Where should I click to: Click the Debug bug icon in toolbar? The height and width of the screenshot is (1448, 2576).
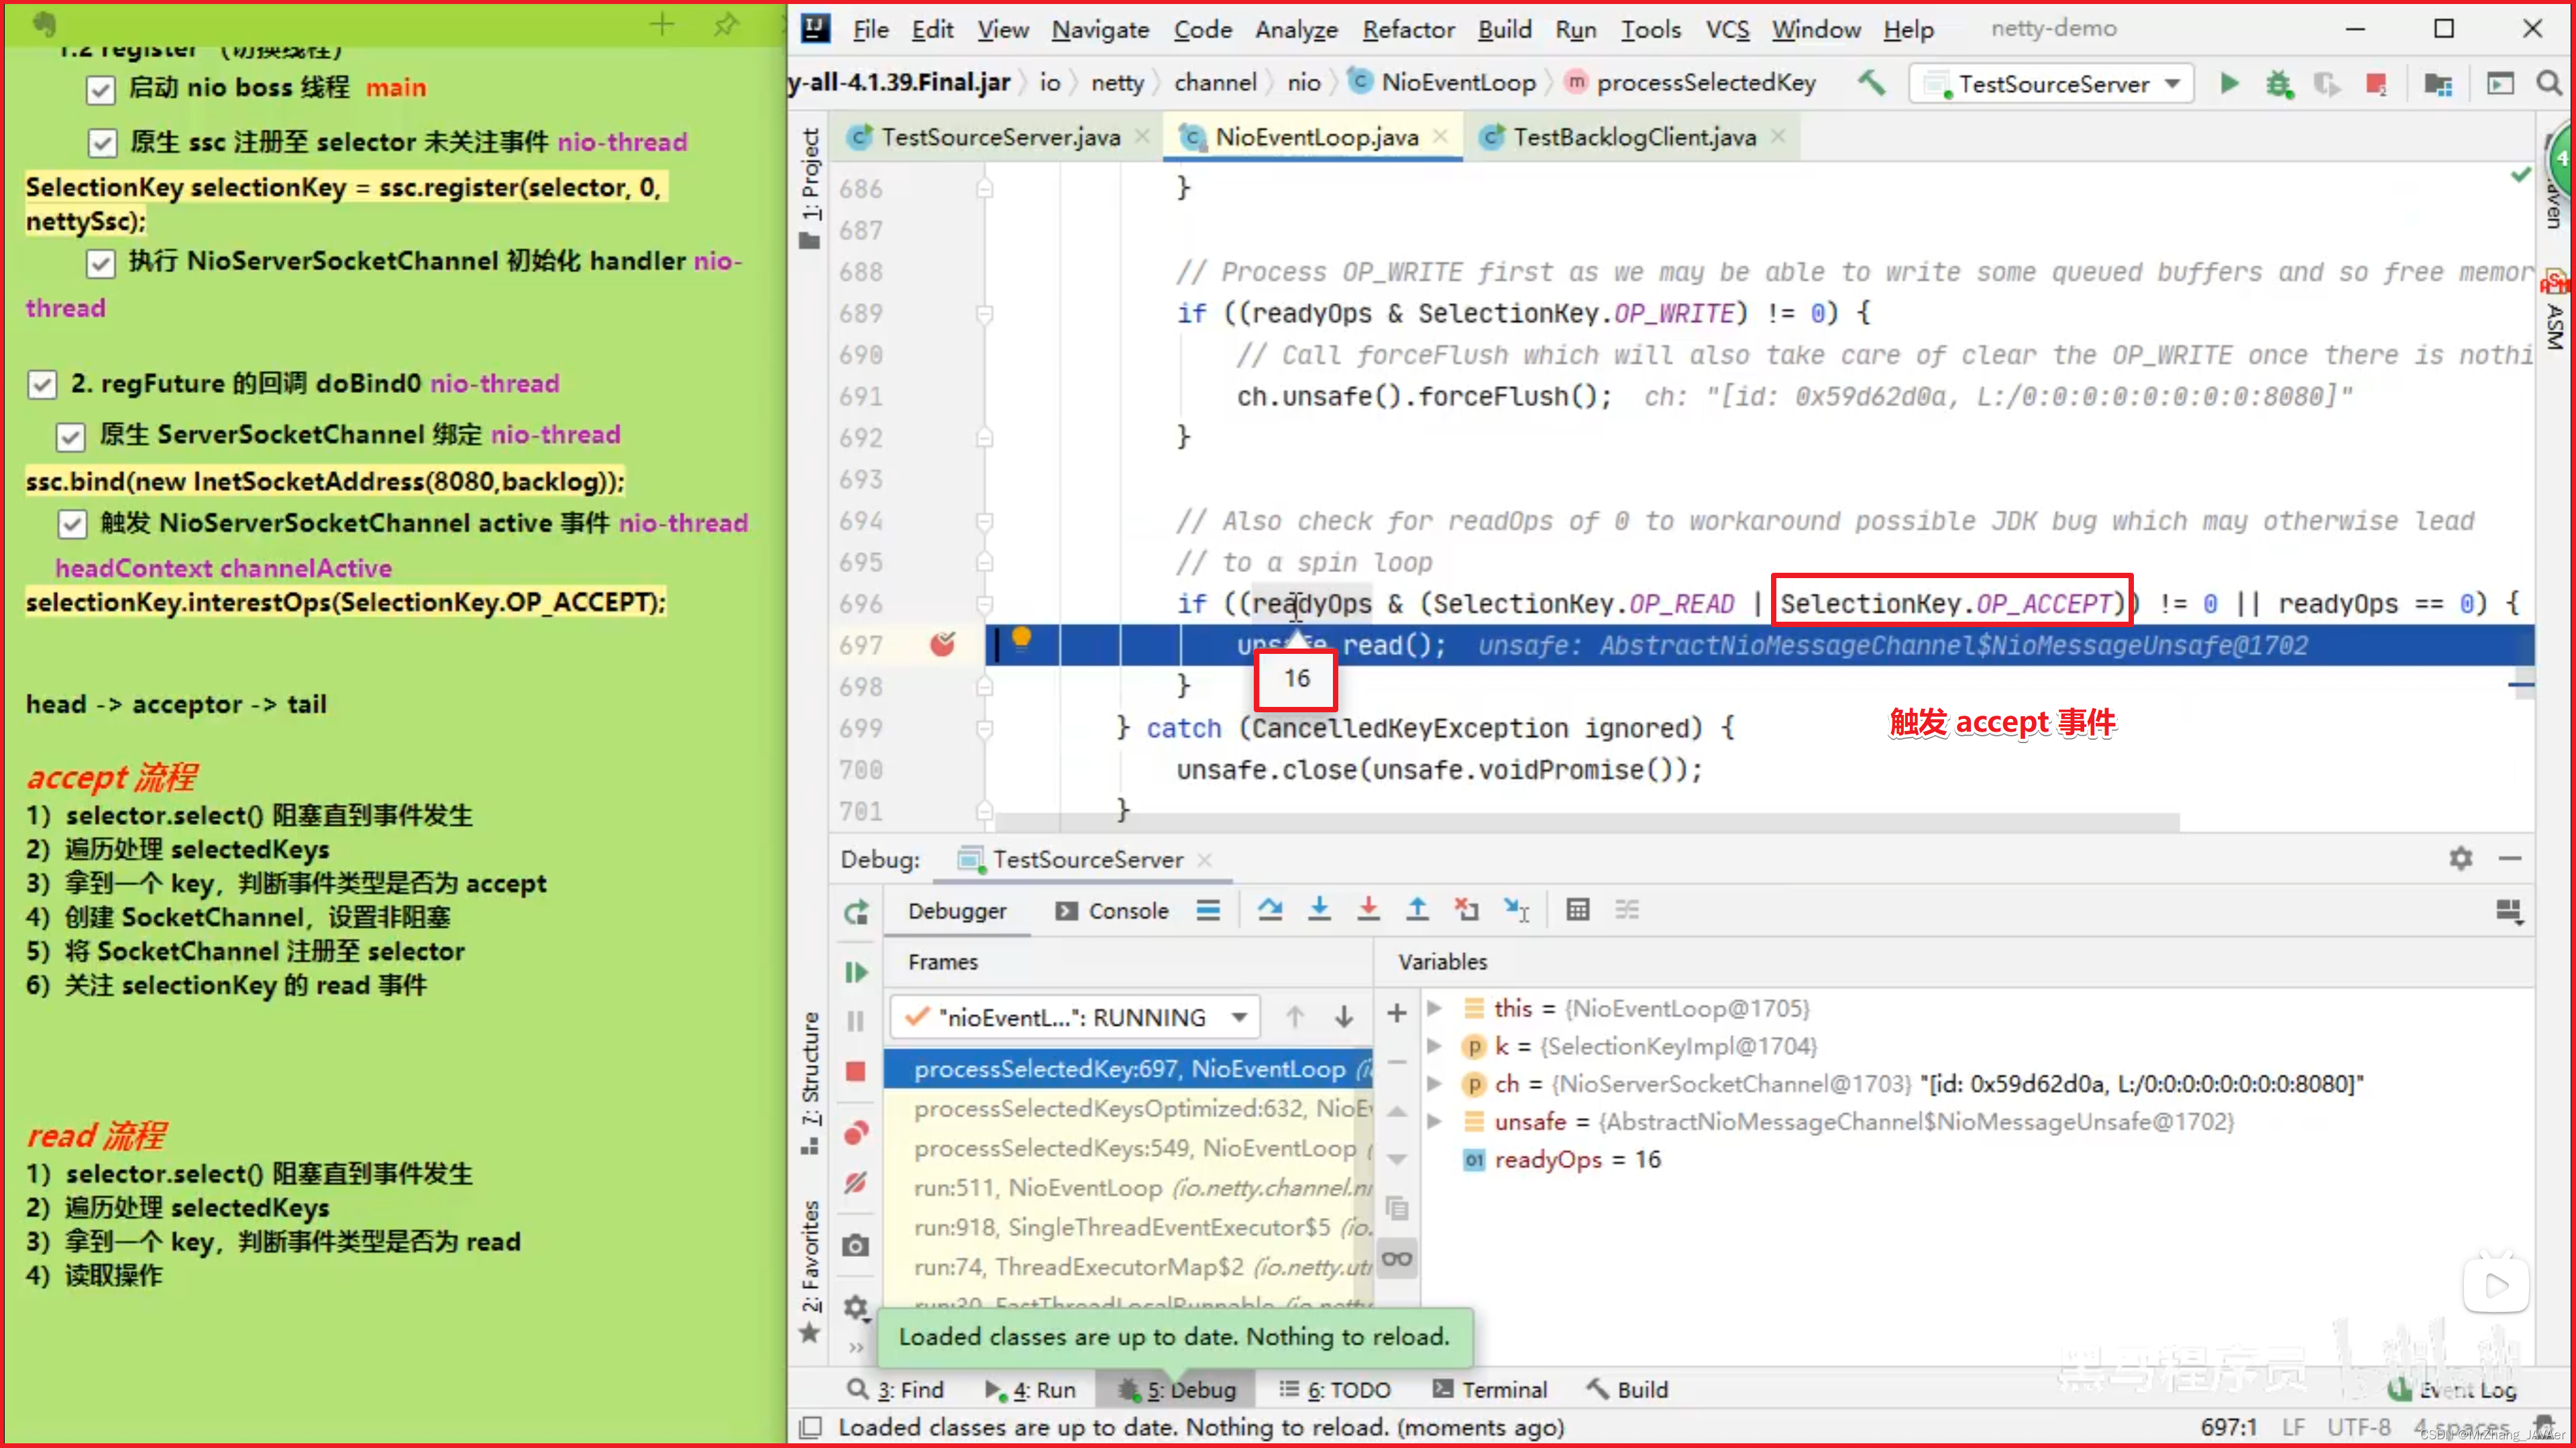pyautogui.click(x=2279, y=83)
